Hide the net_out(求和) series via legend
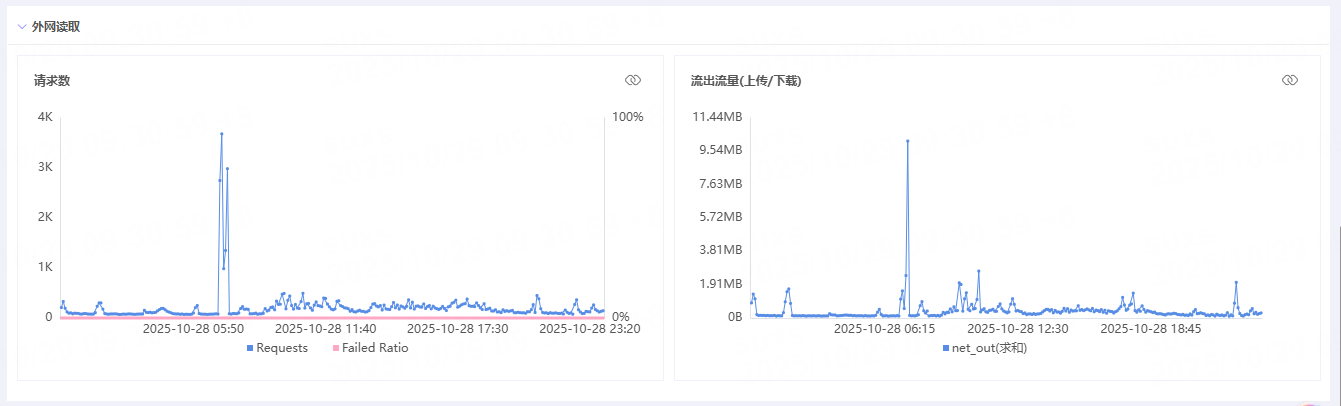The image size is (1341, 406). (989, 348)
